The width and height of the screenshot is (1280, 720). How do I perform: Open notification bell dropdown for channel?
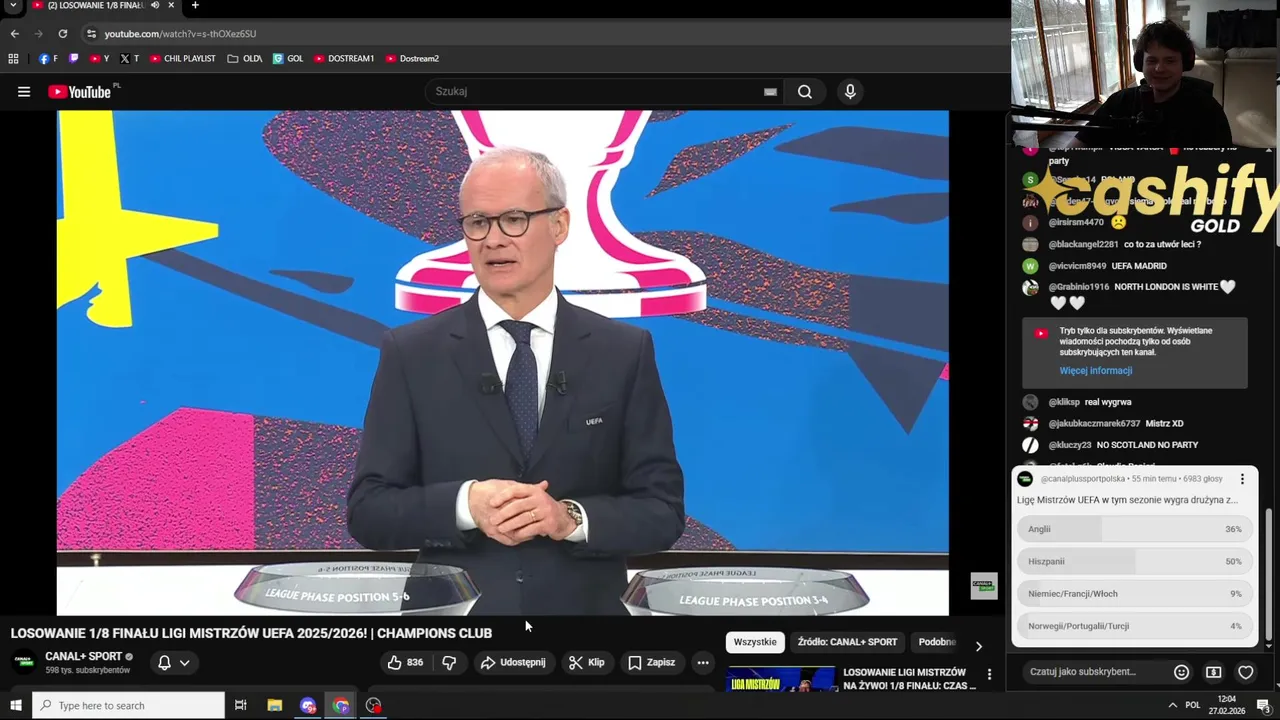pyautogui.click(x=173, y=662)
